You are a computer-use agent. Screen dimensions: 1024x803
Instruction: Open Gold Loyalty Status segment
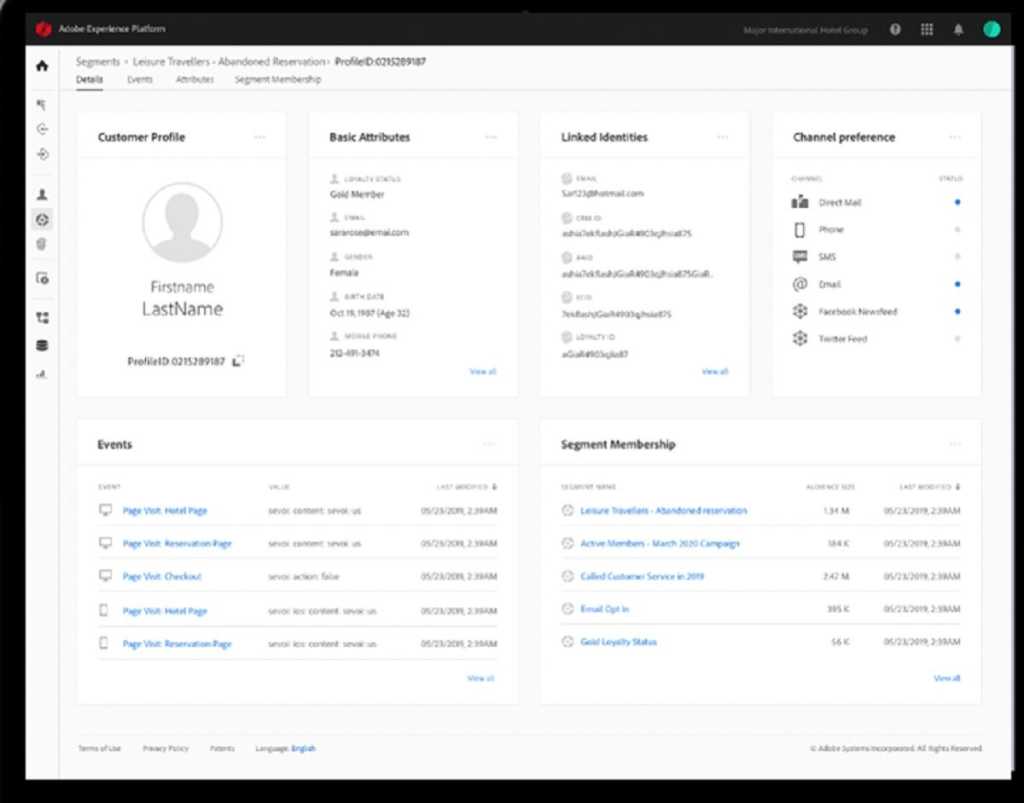pyautogui.click(x=618, y=642)
